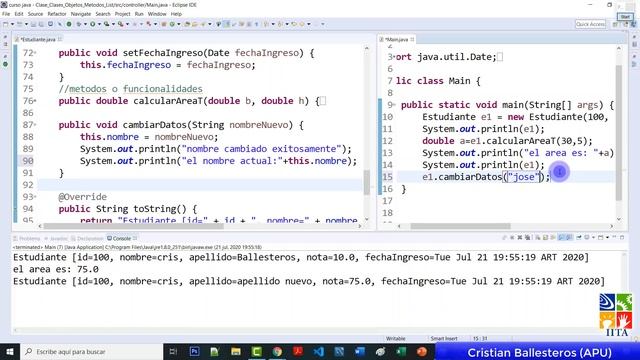
Task: Open Google Chrome from the taskbar
Action: click(x=277, y=351)
